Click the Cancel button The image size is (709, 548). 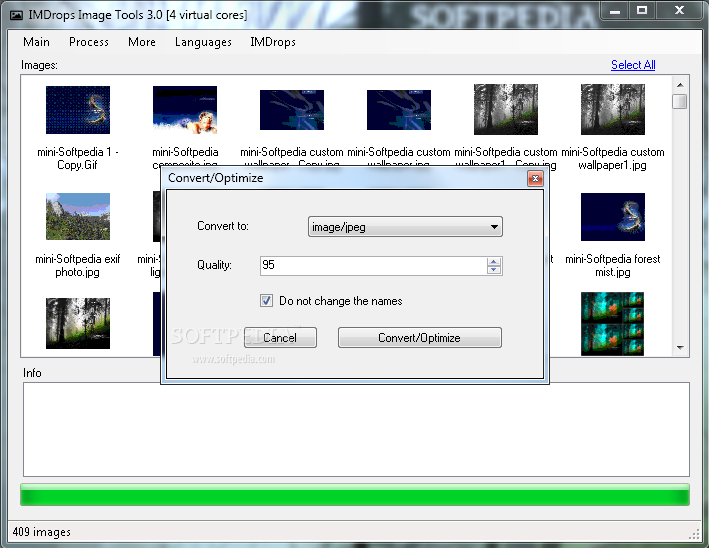click(x=280, y=338)
